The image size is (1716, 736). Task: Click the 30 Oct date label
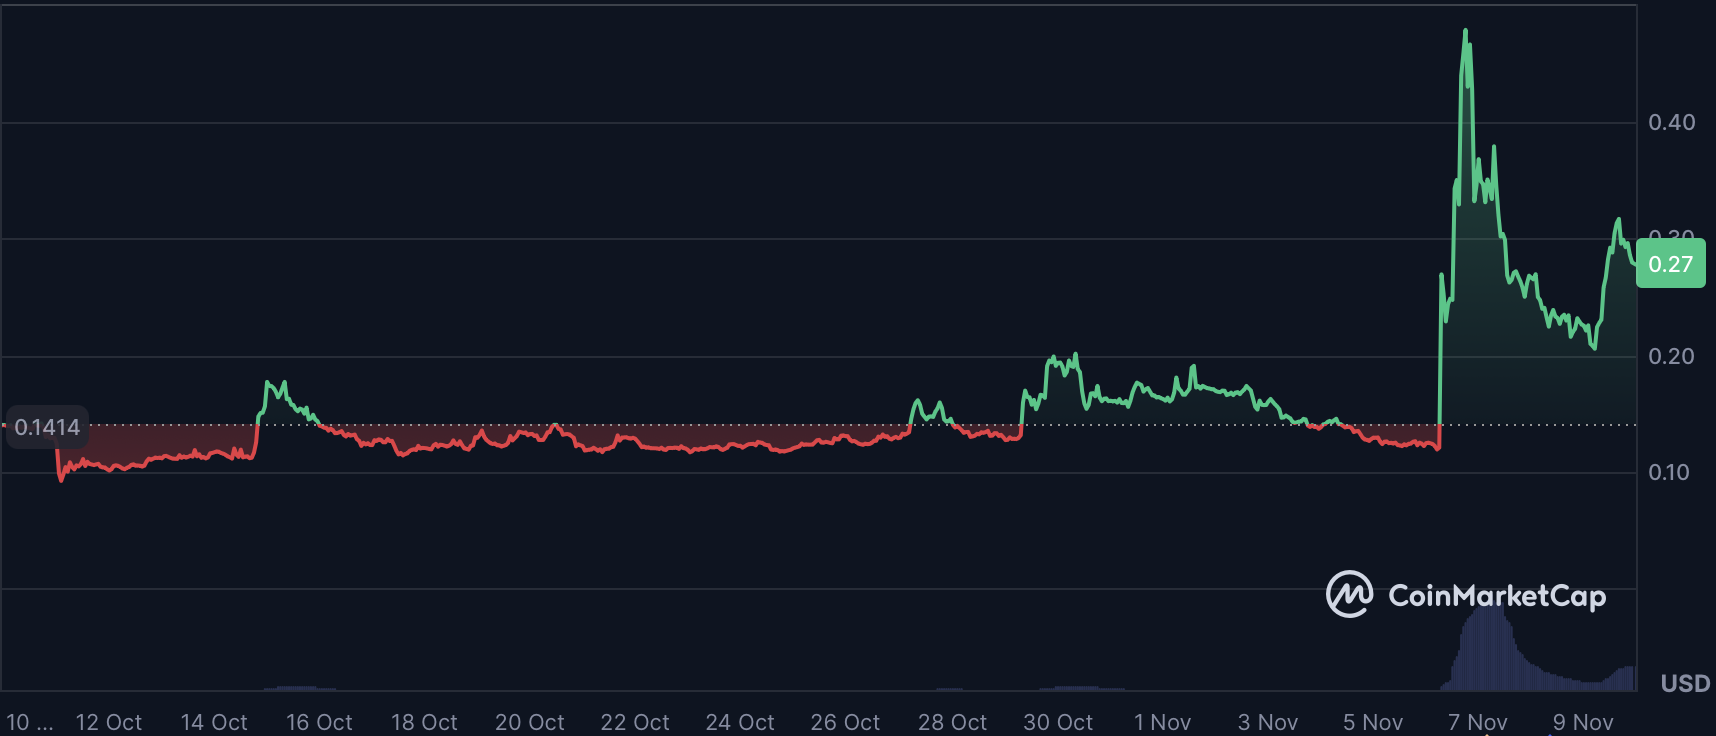tap(1058, 722)
